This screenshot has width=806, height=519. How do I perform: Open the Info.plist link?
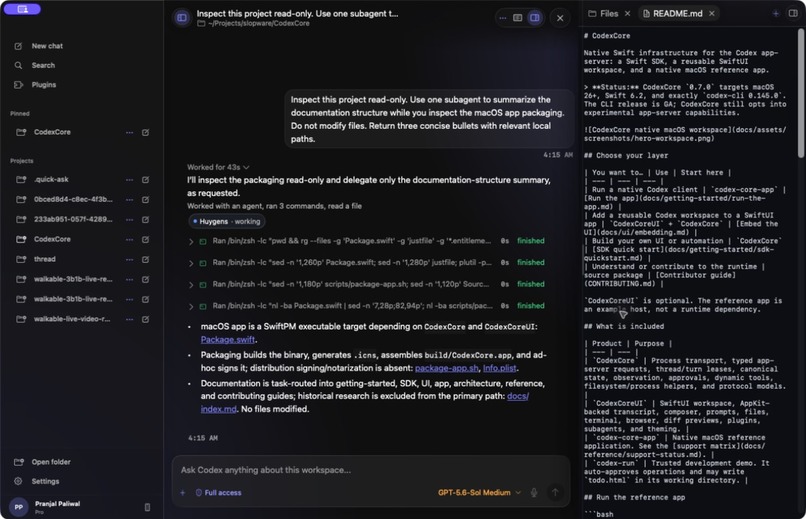tap(500, 368)
